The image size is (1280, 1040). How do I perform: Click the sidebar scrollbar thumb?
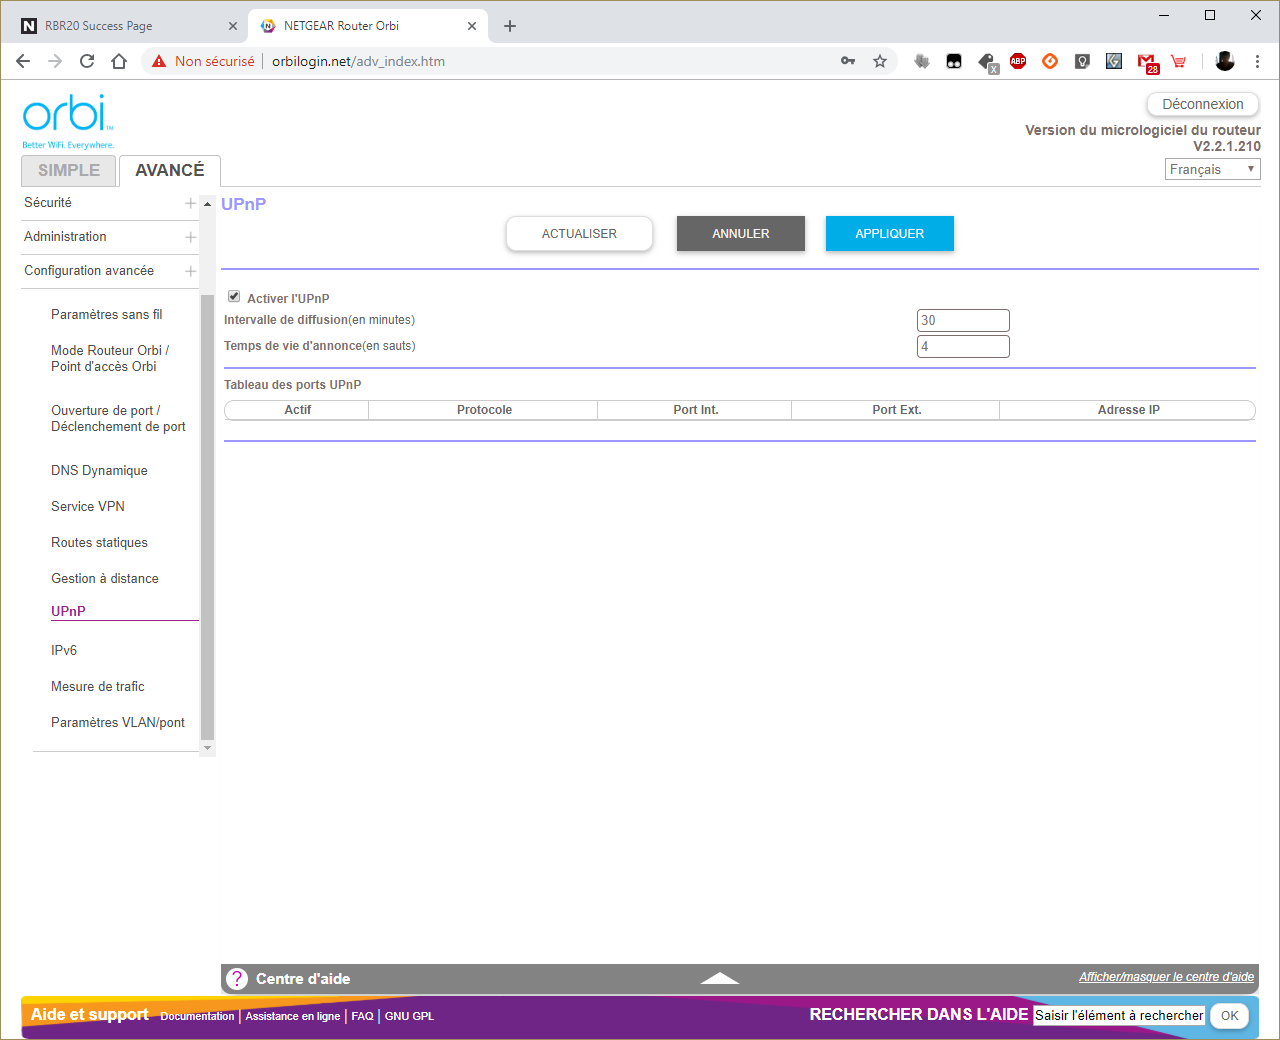208,517
